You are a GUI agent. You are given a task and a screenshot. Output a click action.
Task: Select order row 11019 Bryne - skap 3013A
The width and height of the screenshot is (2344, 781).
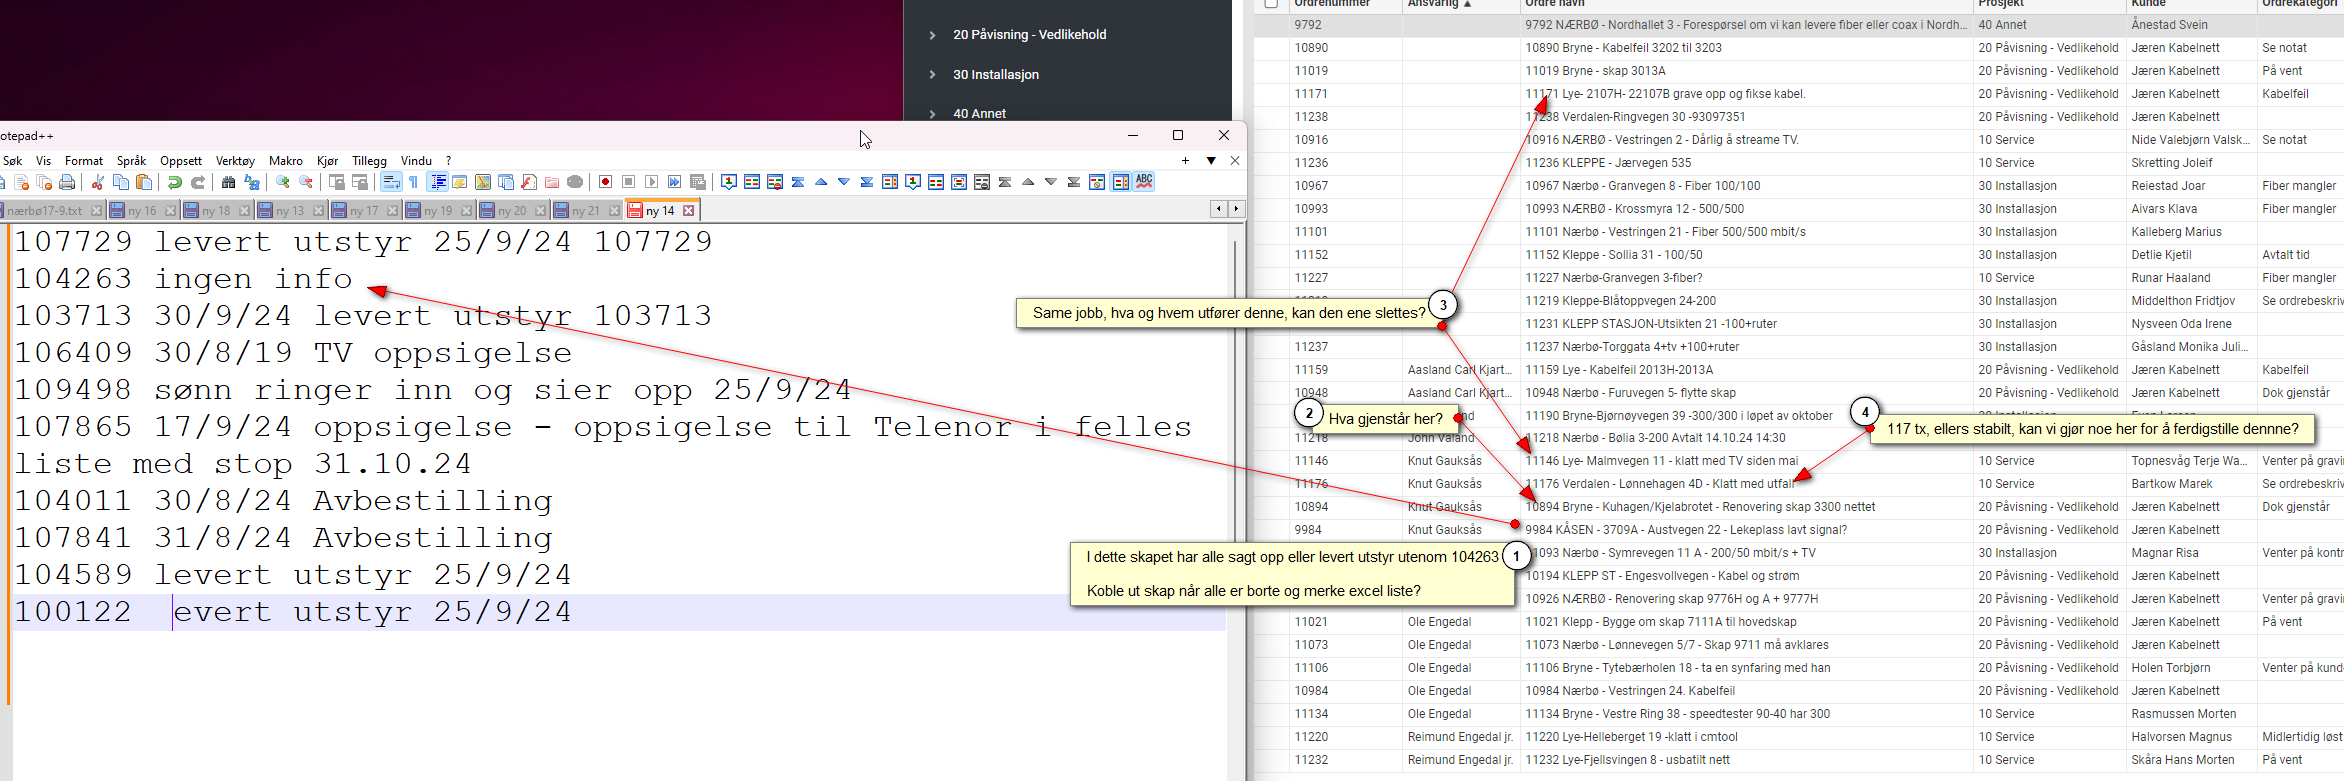coord(1799,71)
